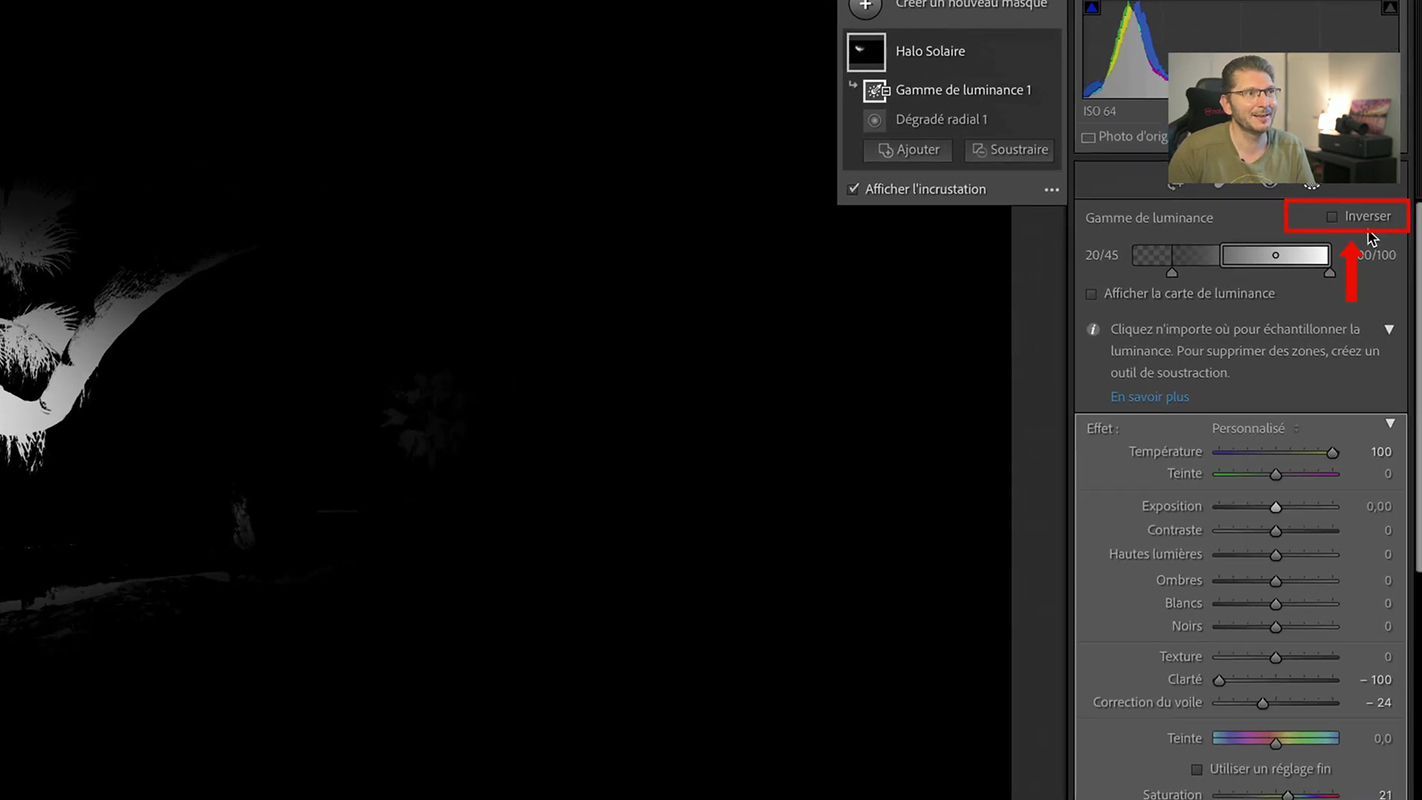Open the three-dot overlay options menu
Screen dimensions: 1422x800
1051,190
